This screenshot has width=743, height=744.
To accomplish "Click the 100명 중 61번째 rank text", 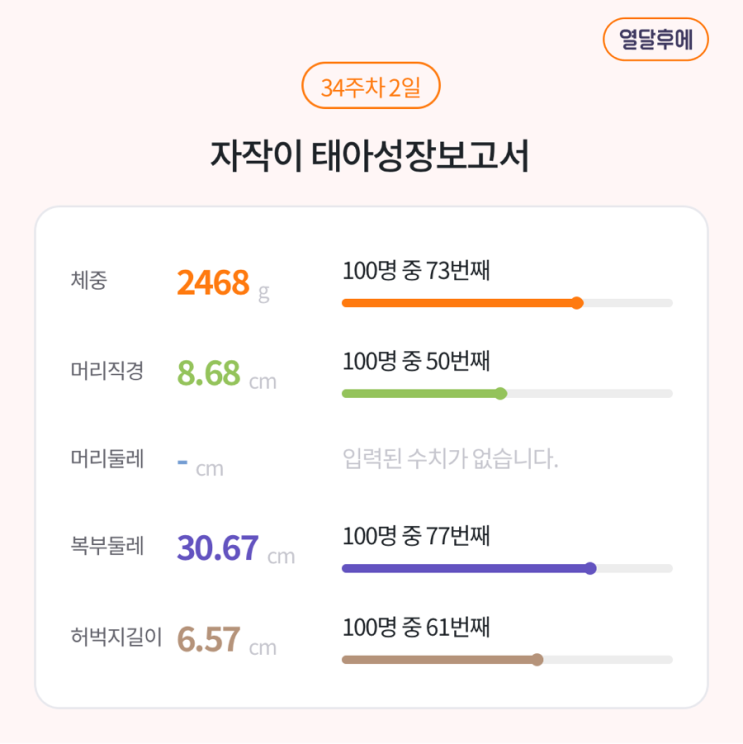I will [415, 627].
